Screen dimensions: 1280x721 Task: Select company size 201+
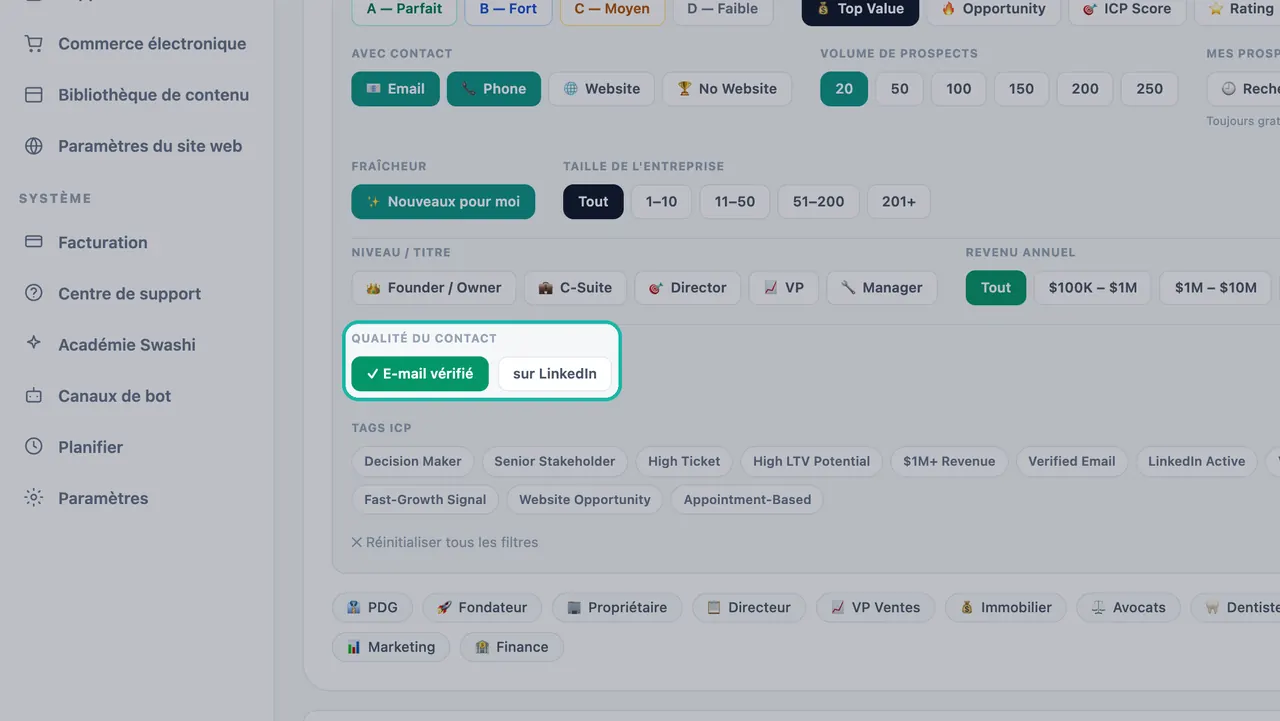tap(899, 202)
